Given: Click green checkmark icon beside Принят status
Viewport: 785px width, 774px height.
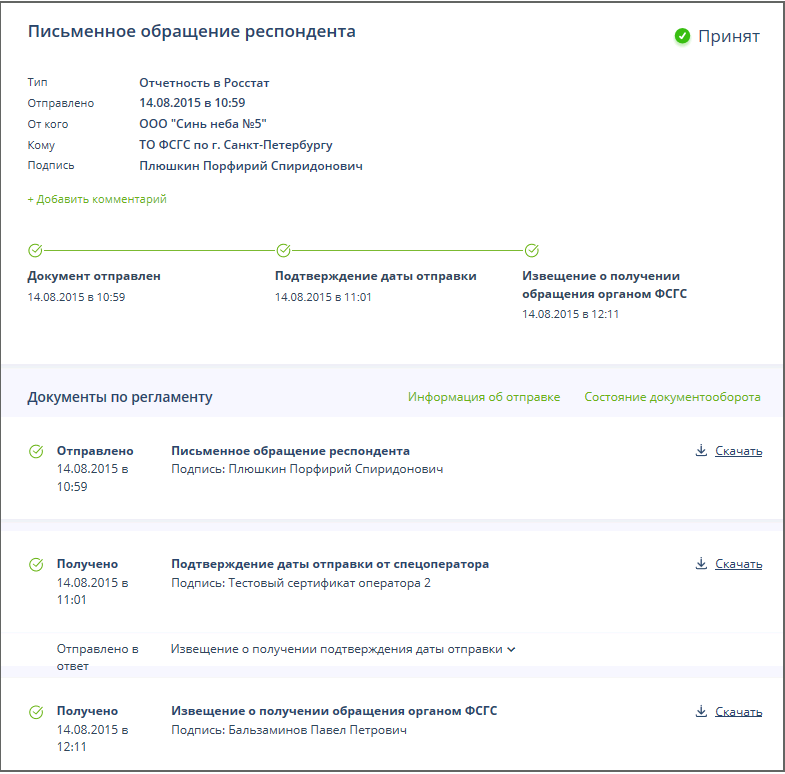Looking at the screenshot, I should (x=682, y=37).
